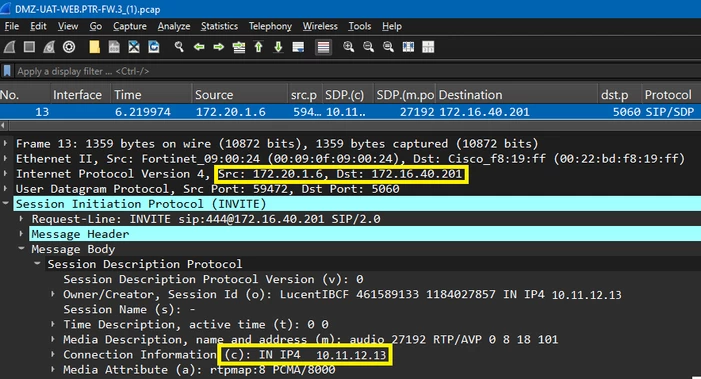701x379 pixels.
Task: Expand the Time Description, active time node
Action: (53, 324)
